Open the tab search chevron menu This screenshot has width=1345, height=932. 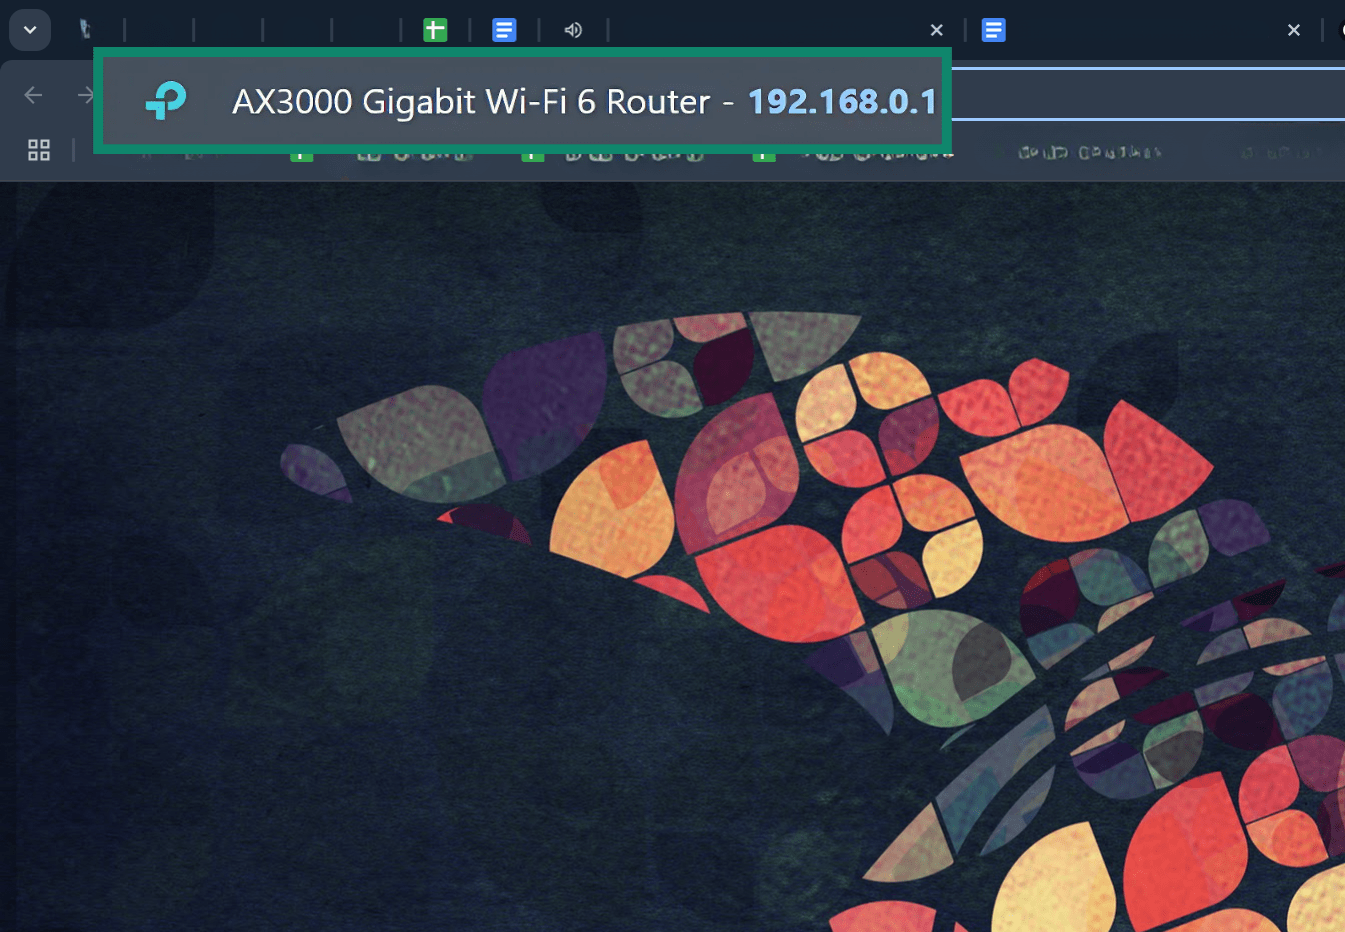click(29, 29)
